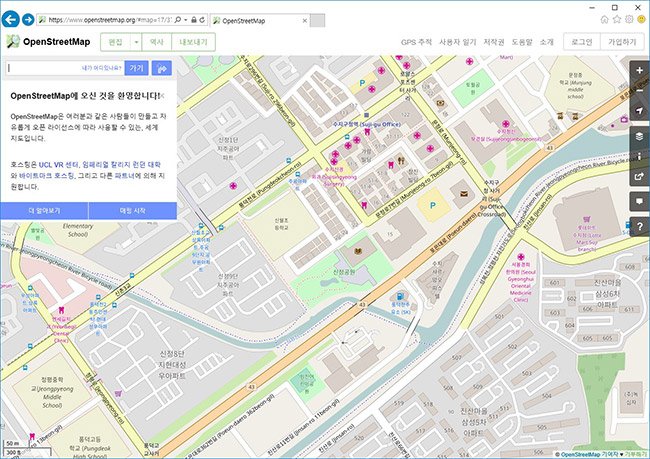Image resolution: width=650 pixels, height=459 pixels.
Task: Click the 내가 어디있나요? link
Action: coord(102,68)
